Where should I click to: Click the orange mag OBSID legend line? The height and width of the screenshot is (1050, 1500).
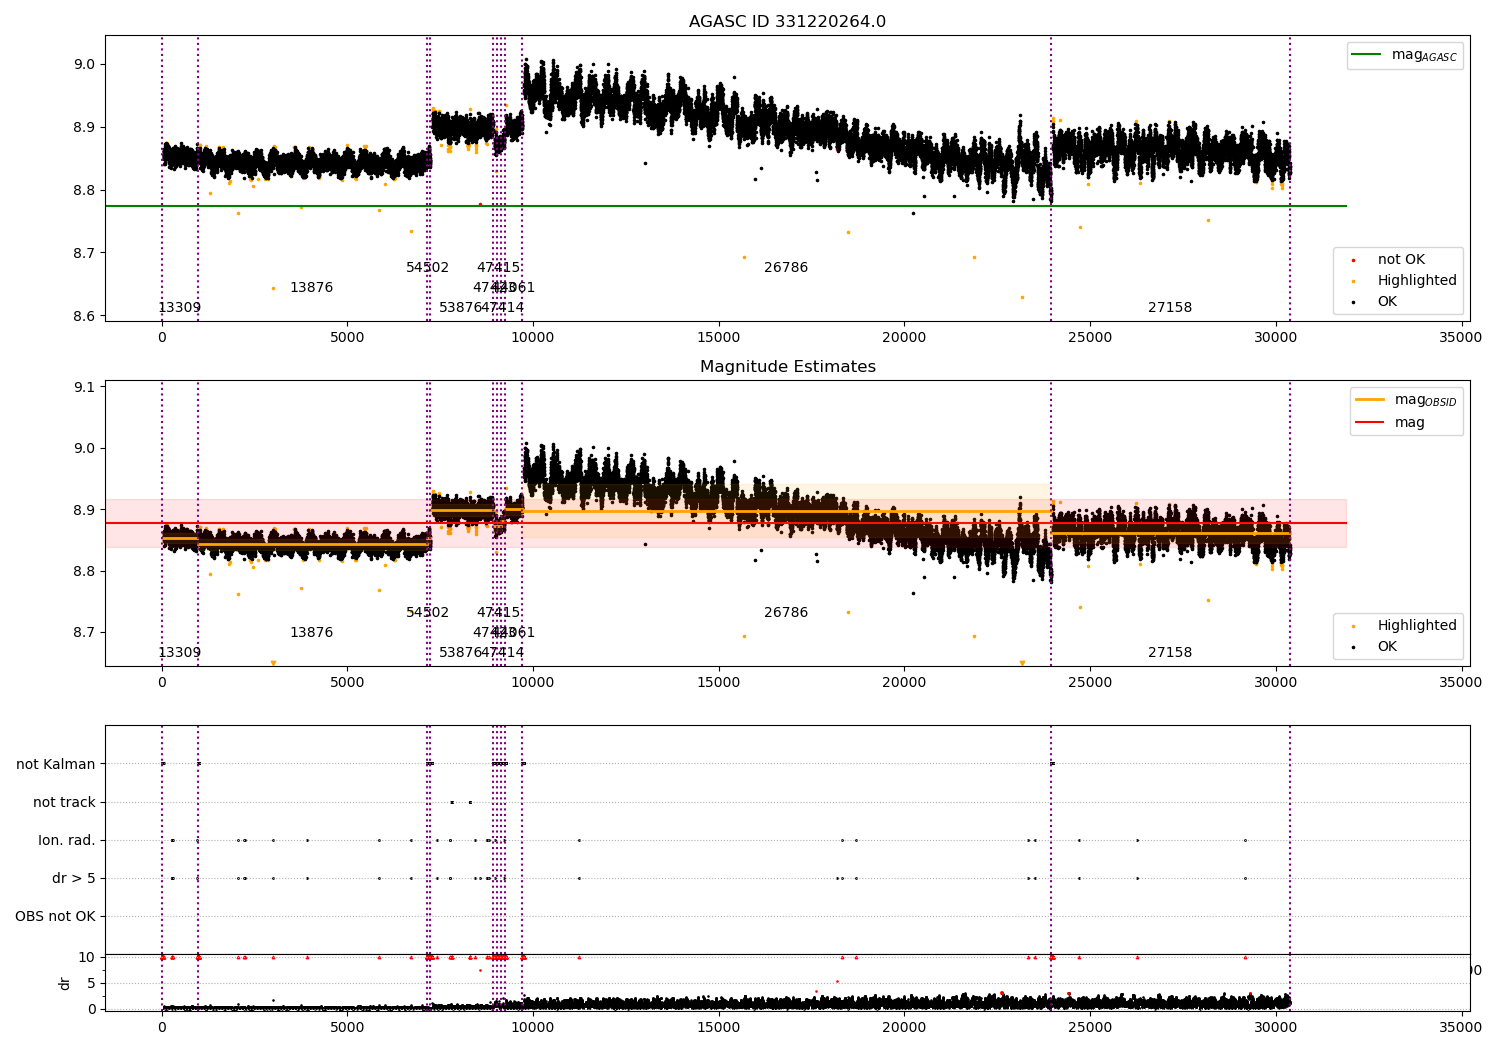(x=1370, y=399)
